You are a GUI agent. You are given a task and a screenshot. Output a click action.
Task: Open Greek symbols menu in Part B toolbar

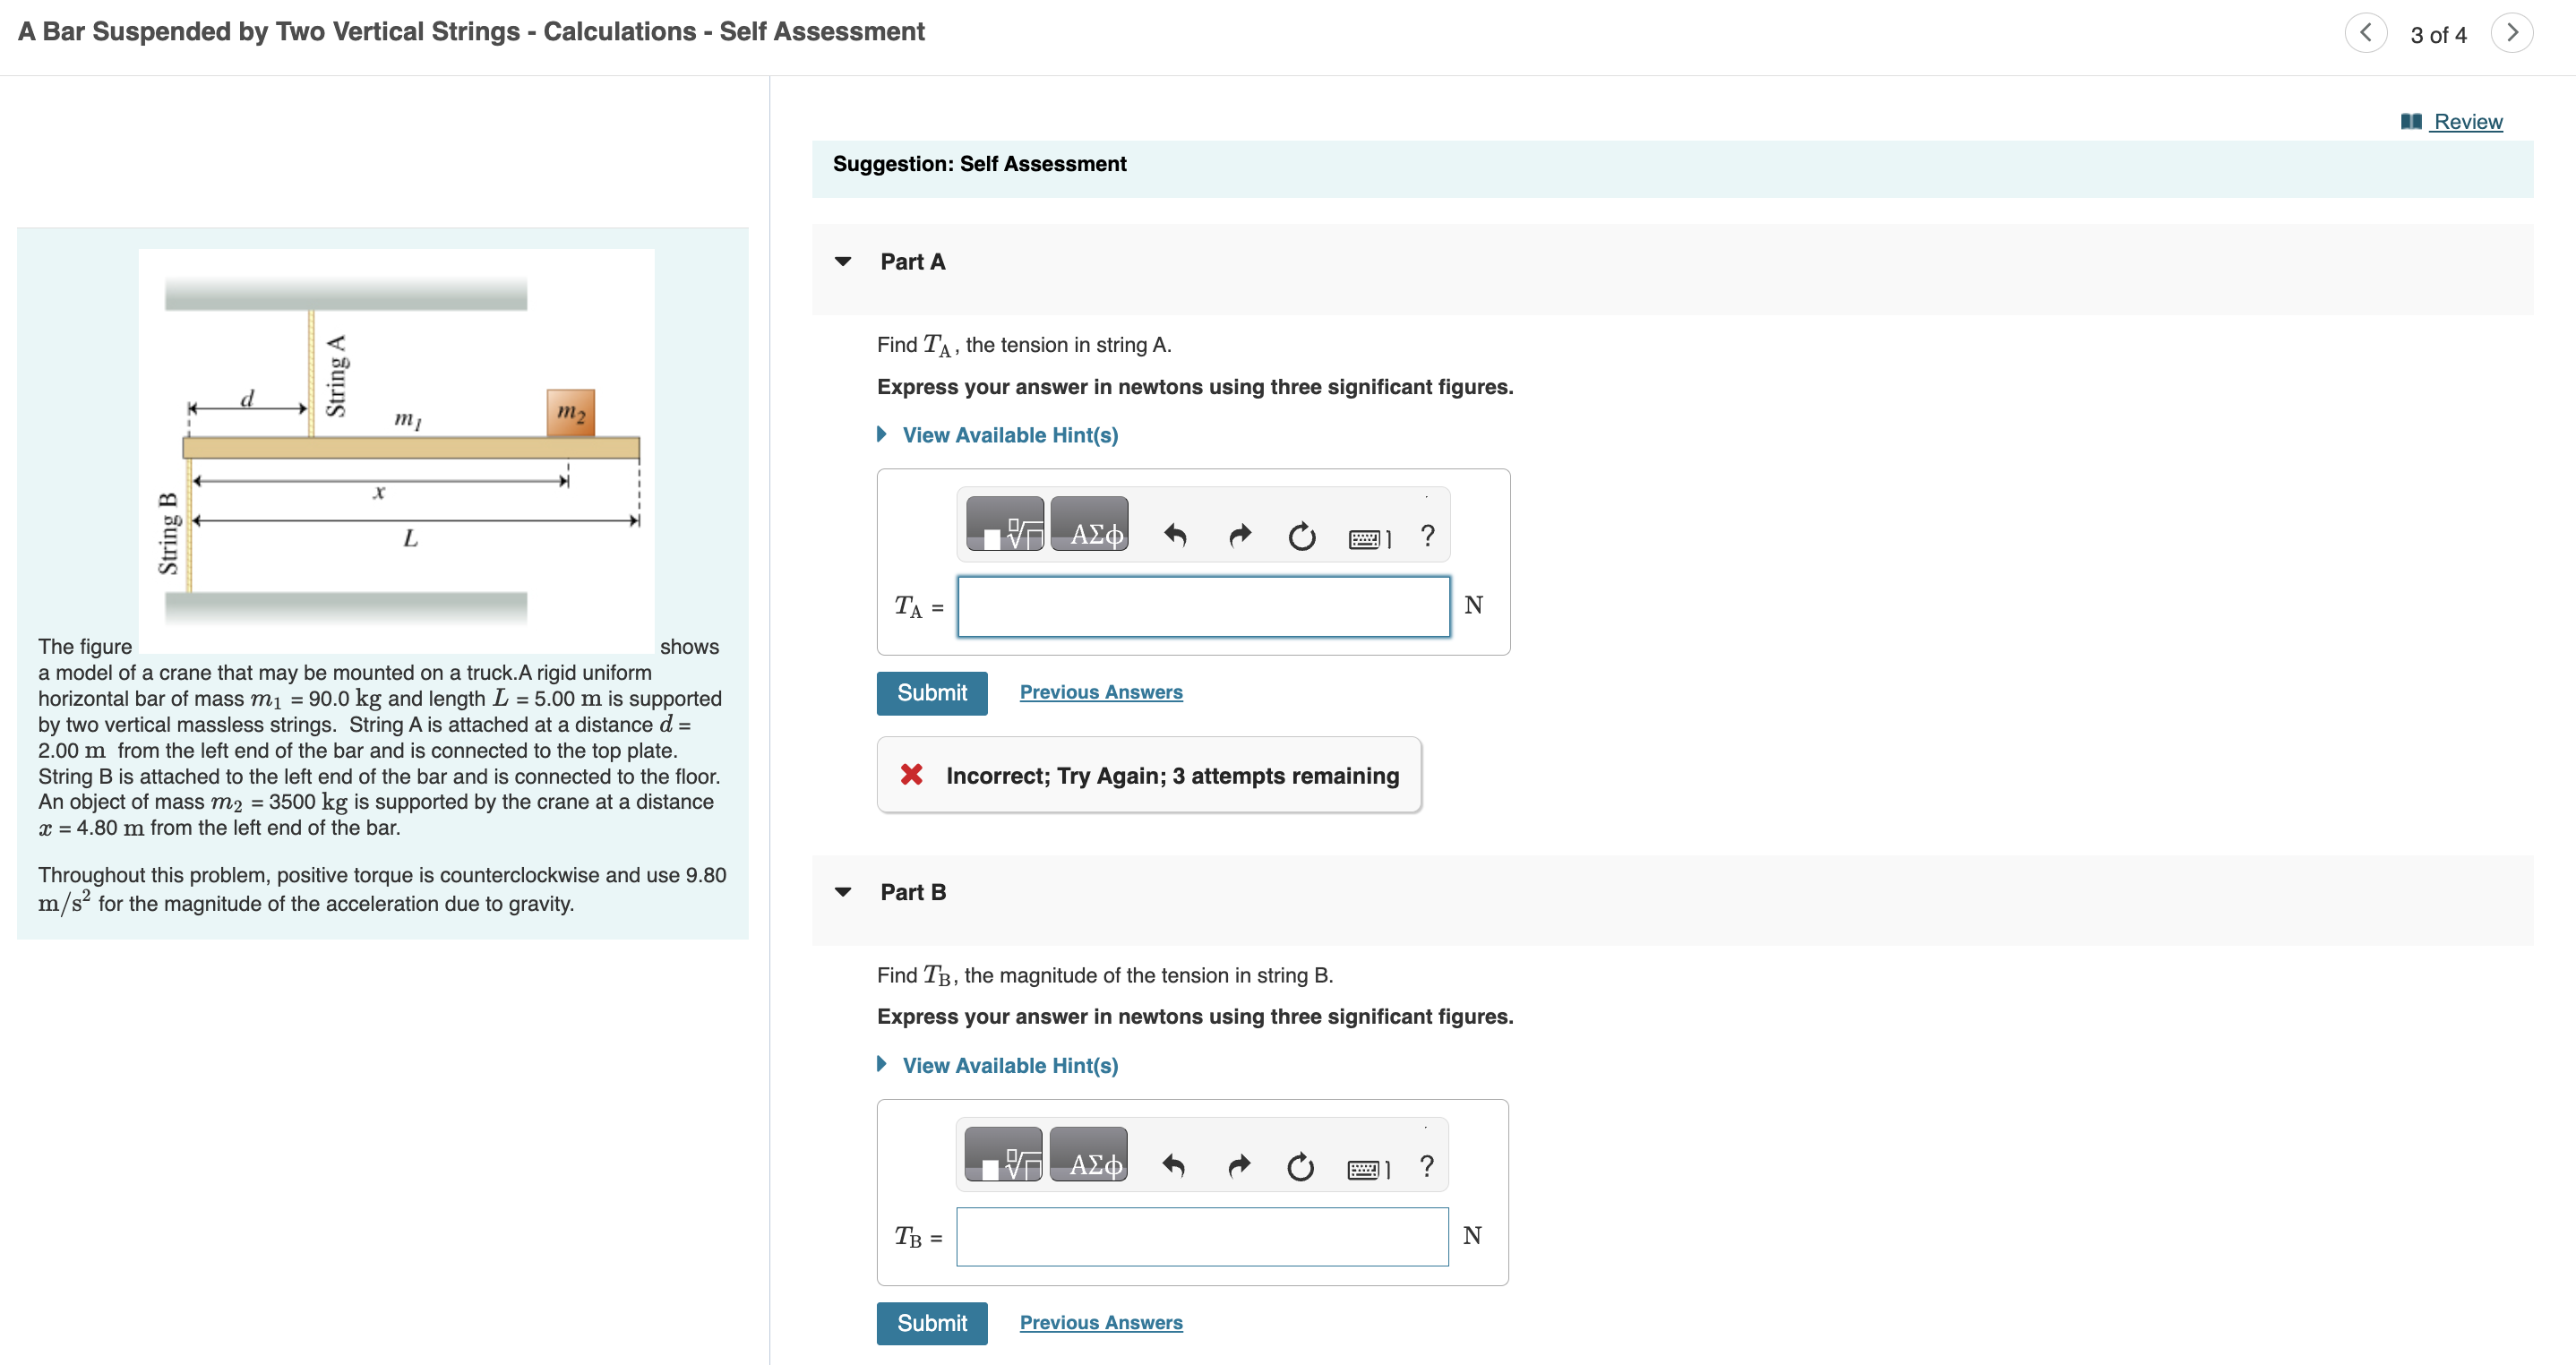pyautogui.click(x=1089, y=1155)
